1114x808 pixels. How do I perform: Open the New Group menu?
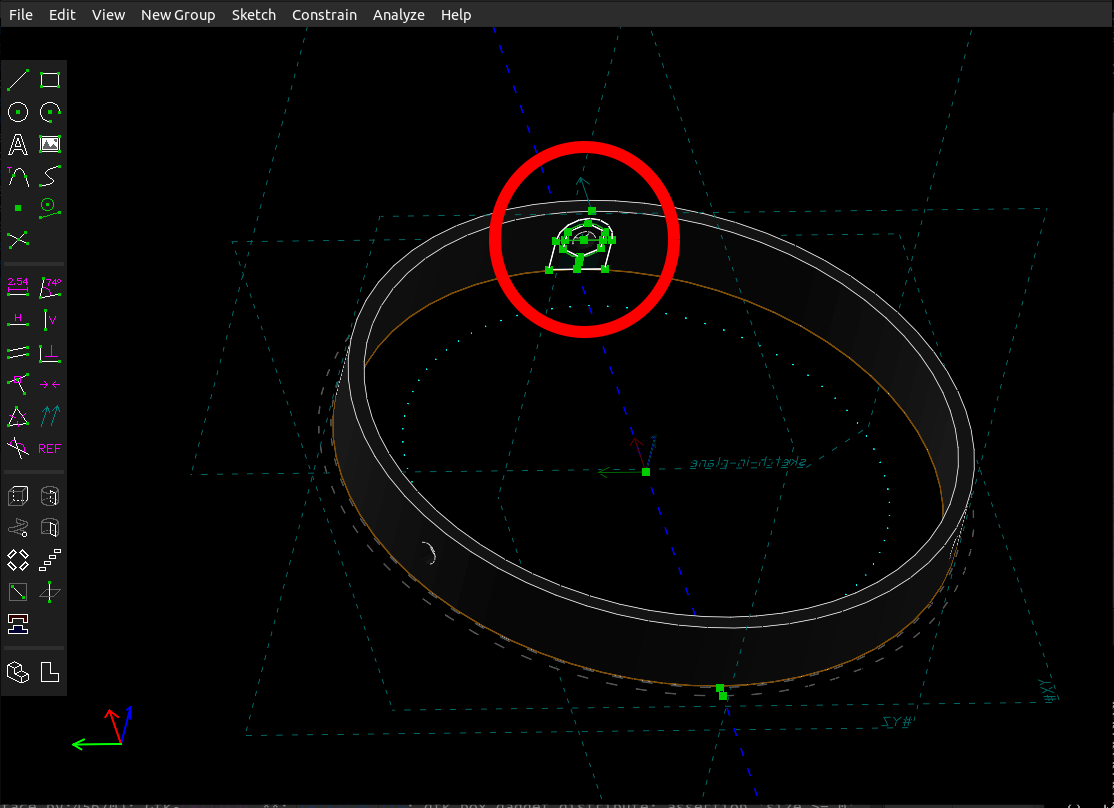178,14
